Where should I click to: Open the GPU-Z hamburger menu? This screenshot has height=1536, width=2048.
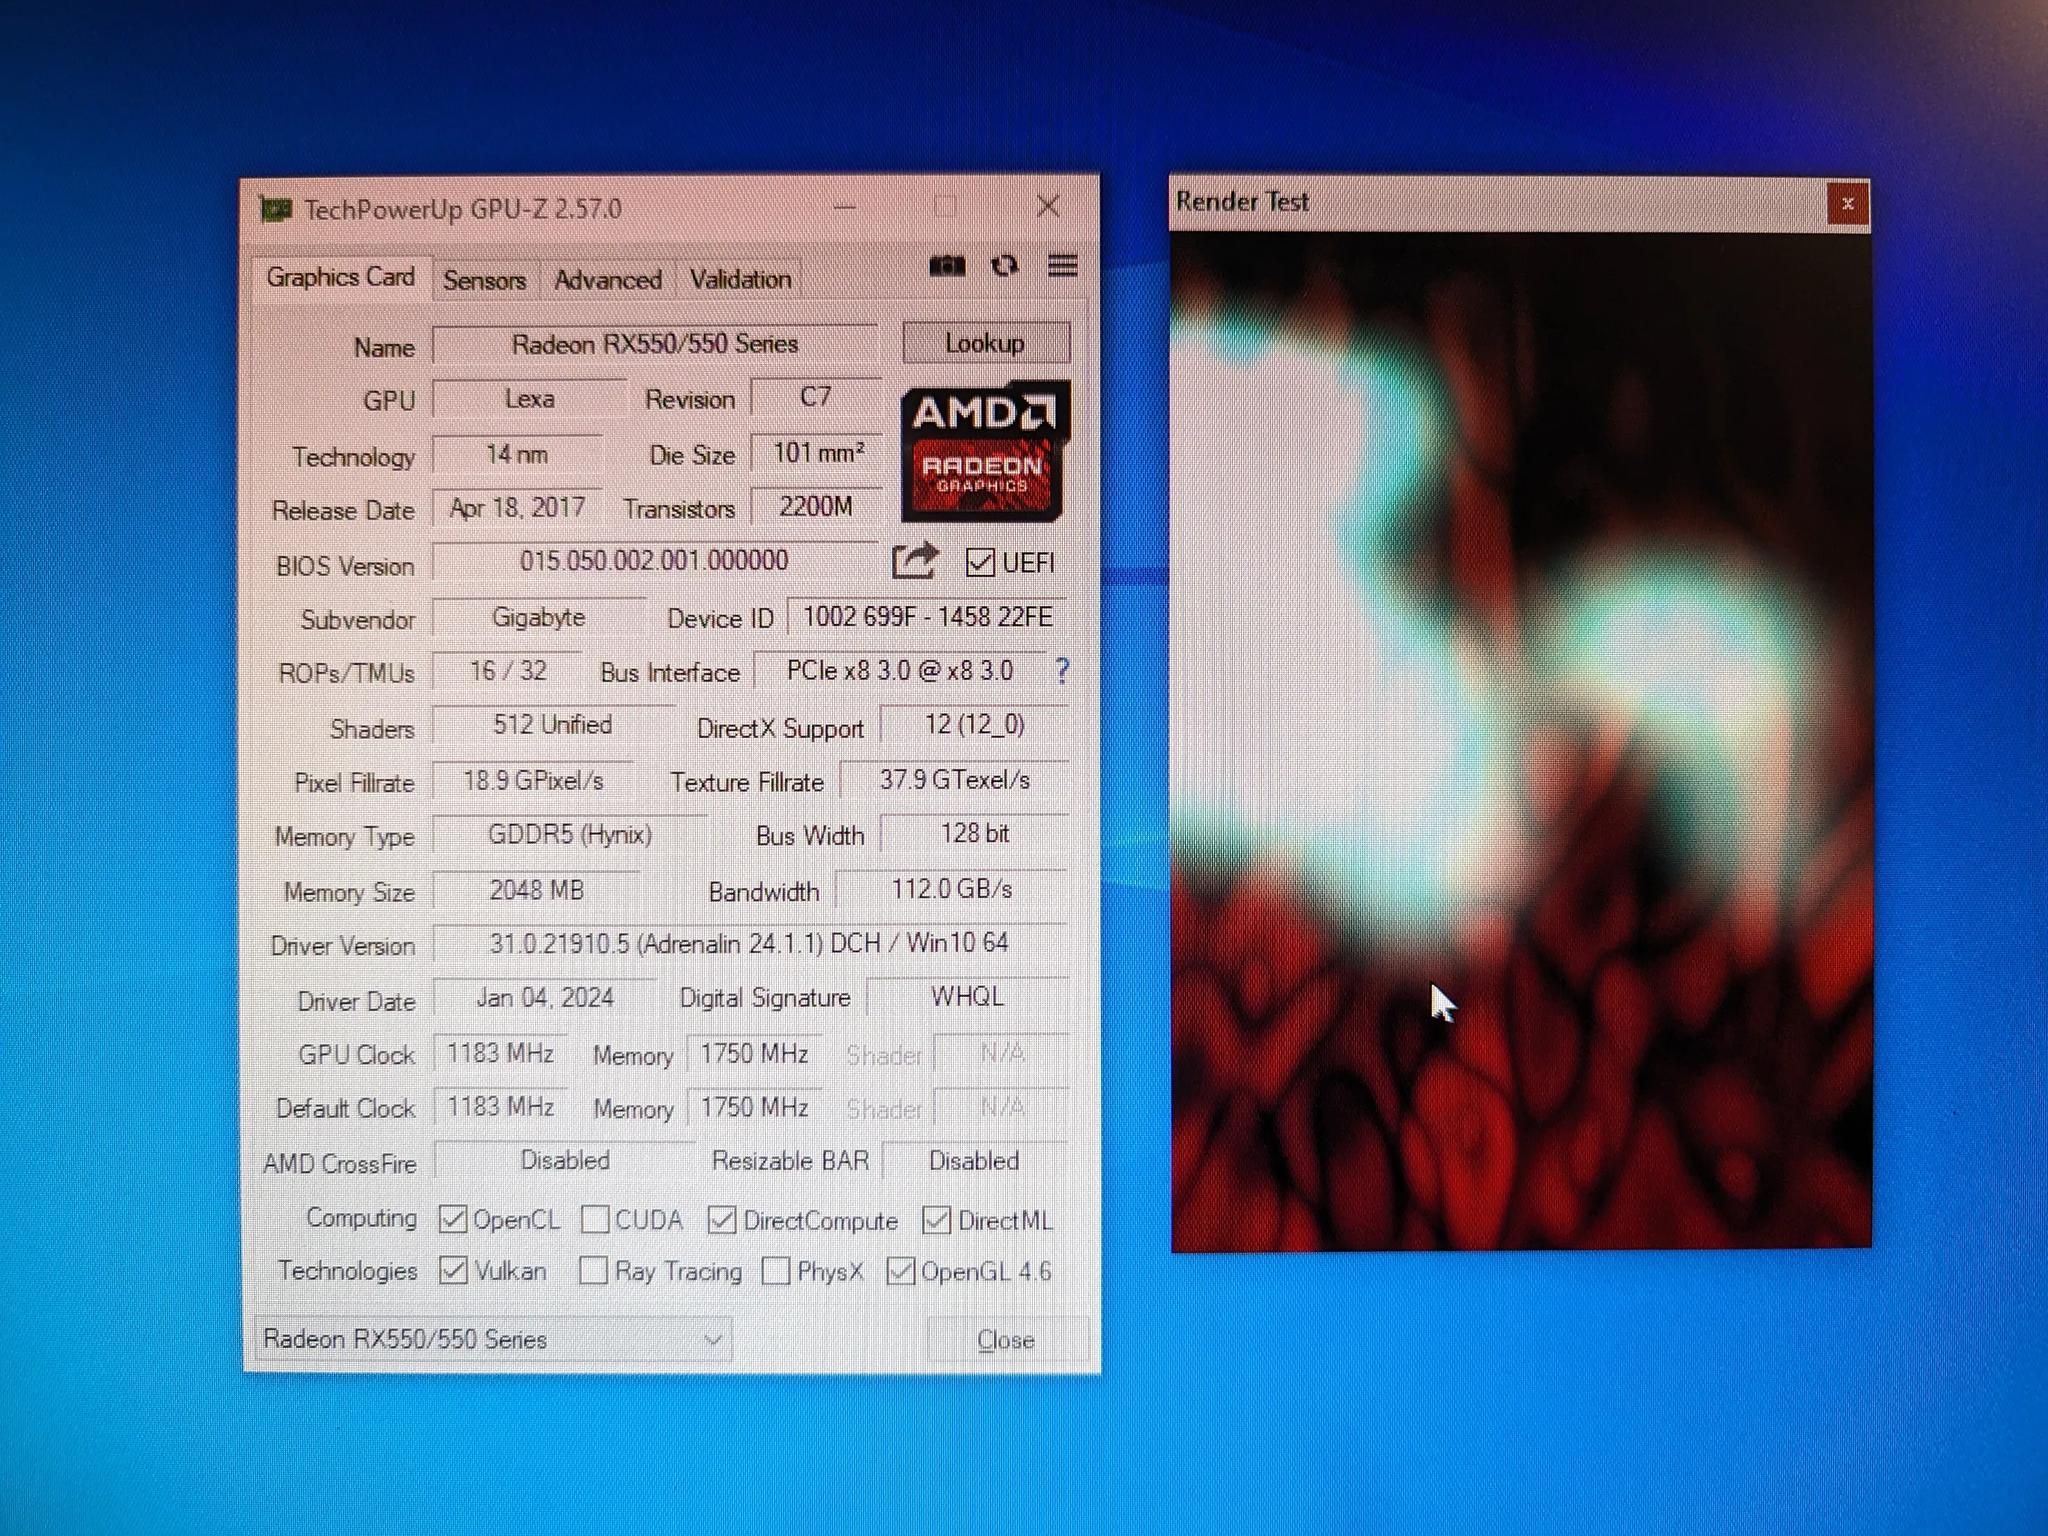pyautogui.click(x=1063, y=266)
